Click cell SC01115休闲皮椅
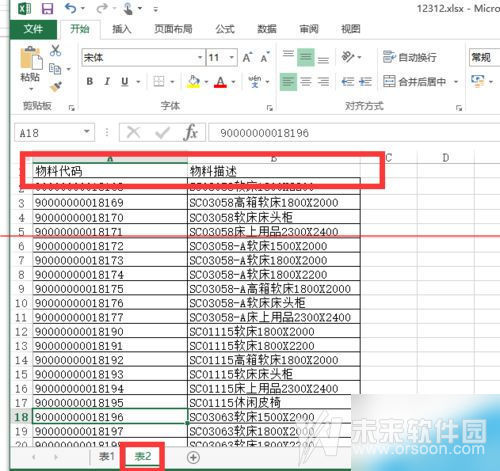This screenshot has width=500, height=471. (274, 403)
